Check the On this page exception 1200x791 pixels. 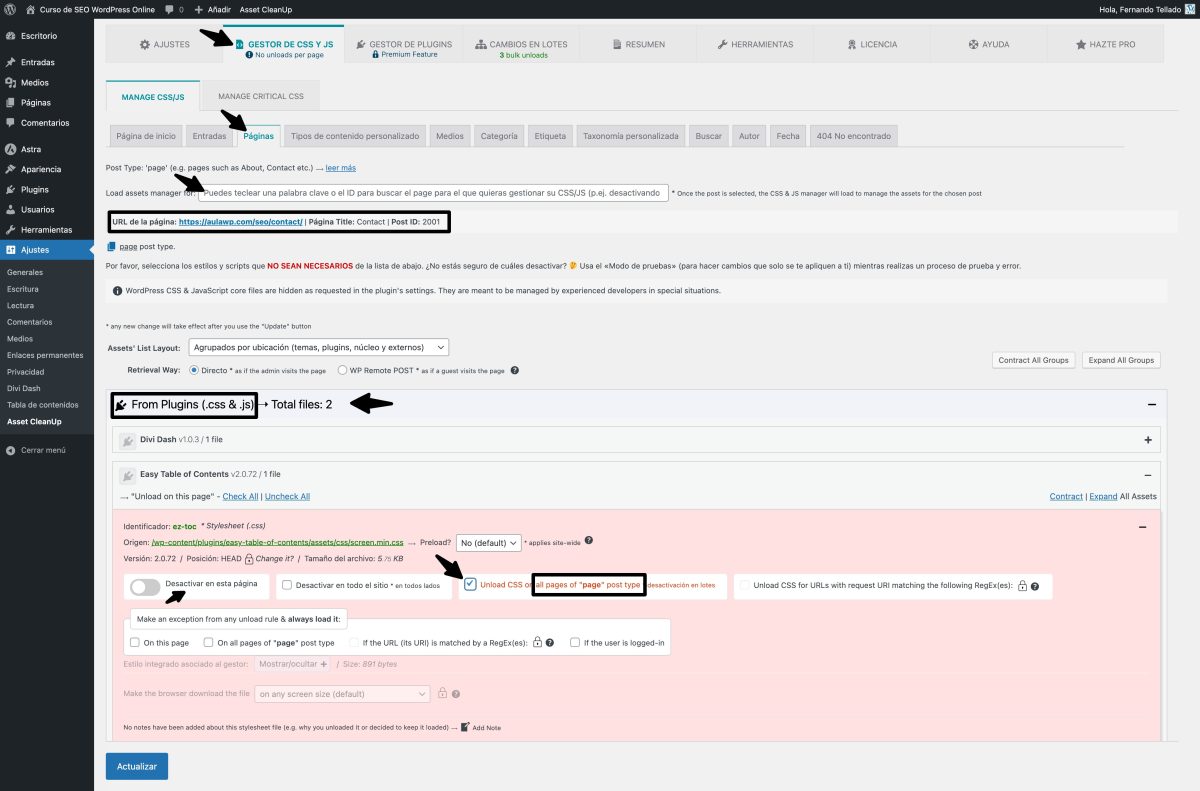[x=135, y=642]
